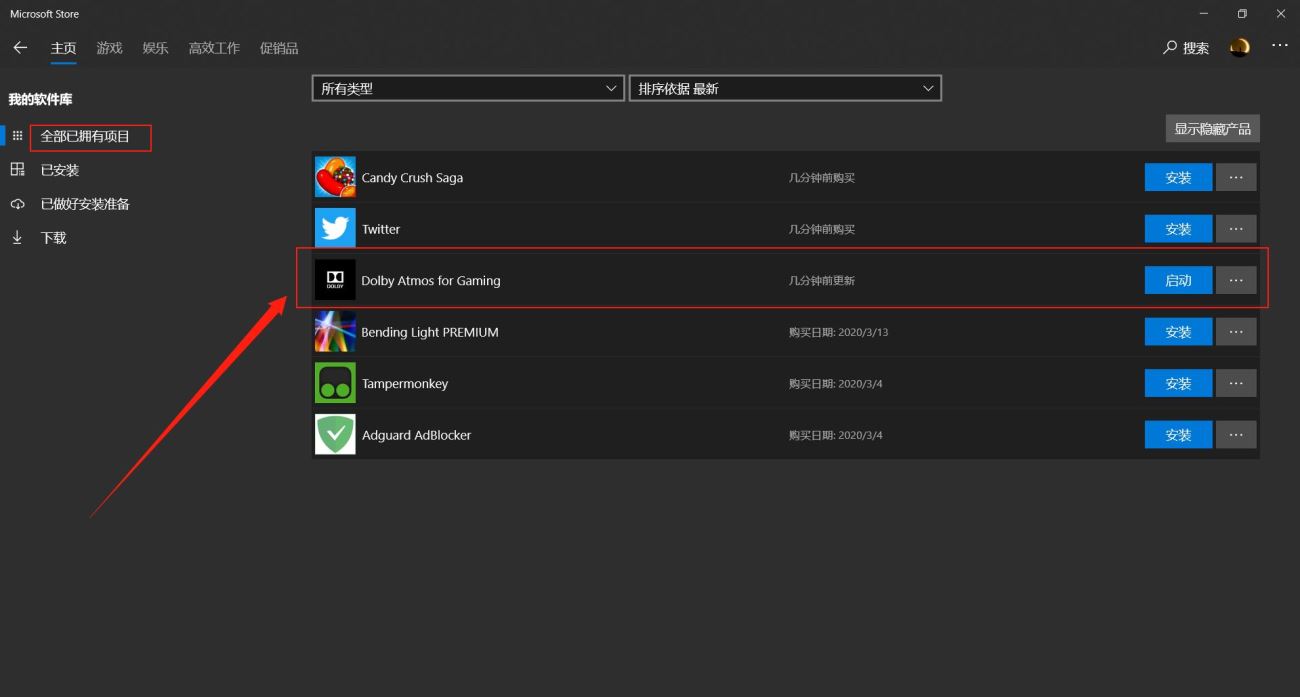The height and width of the screenshot is (697, 1300).
Task: Install Adguard AdBlocker with 安装
Action: pyautogui.click(x=1178, y=435)
